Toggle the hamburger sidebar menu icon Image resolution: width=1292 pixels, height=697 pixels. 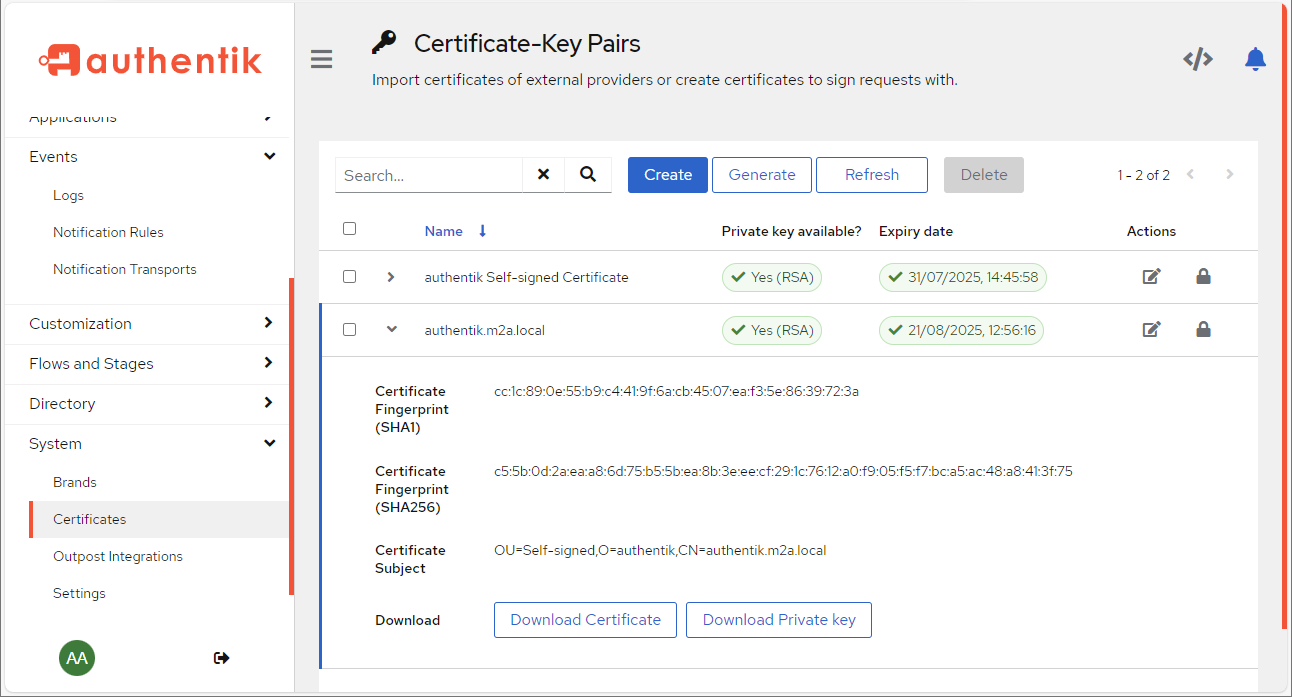pos(321,59)
